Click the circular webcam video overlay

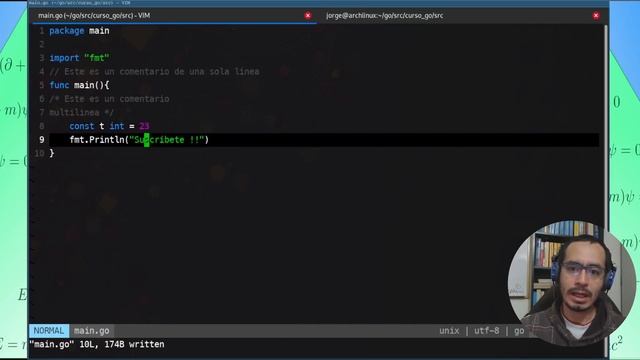571,283
